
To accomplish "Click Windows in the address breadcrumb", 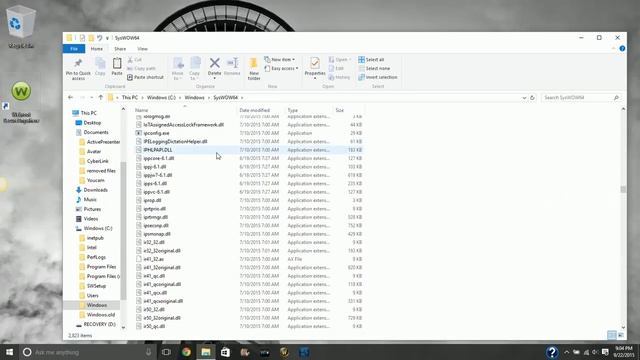I will tap(194, 98).
